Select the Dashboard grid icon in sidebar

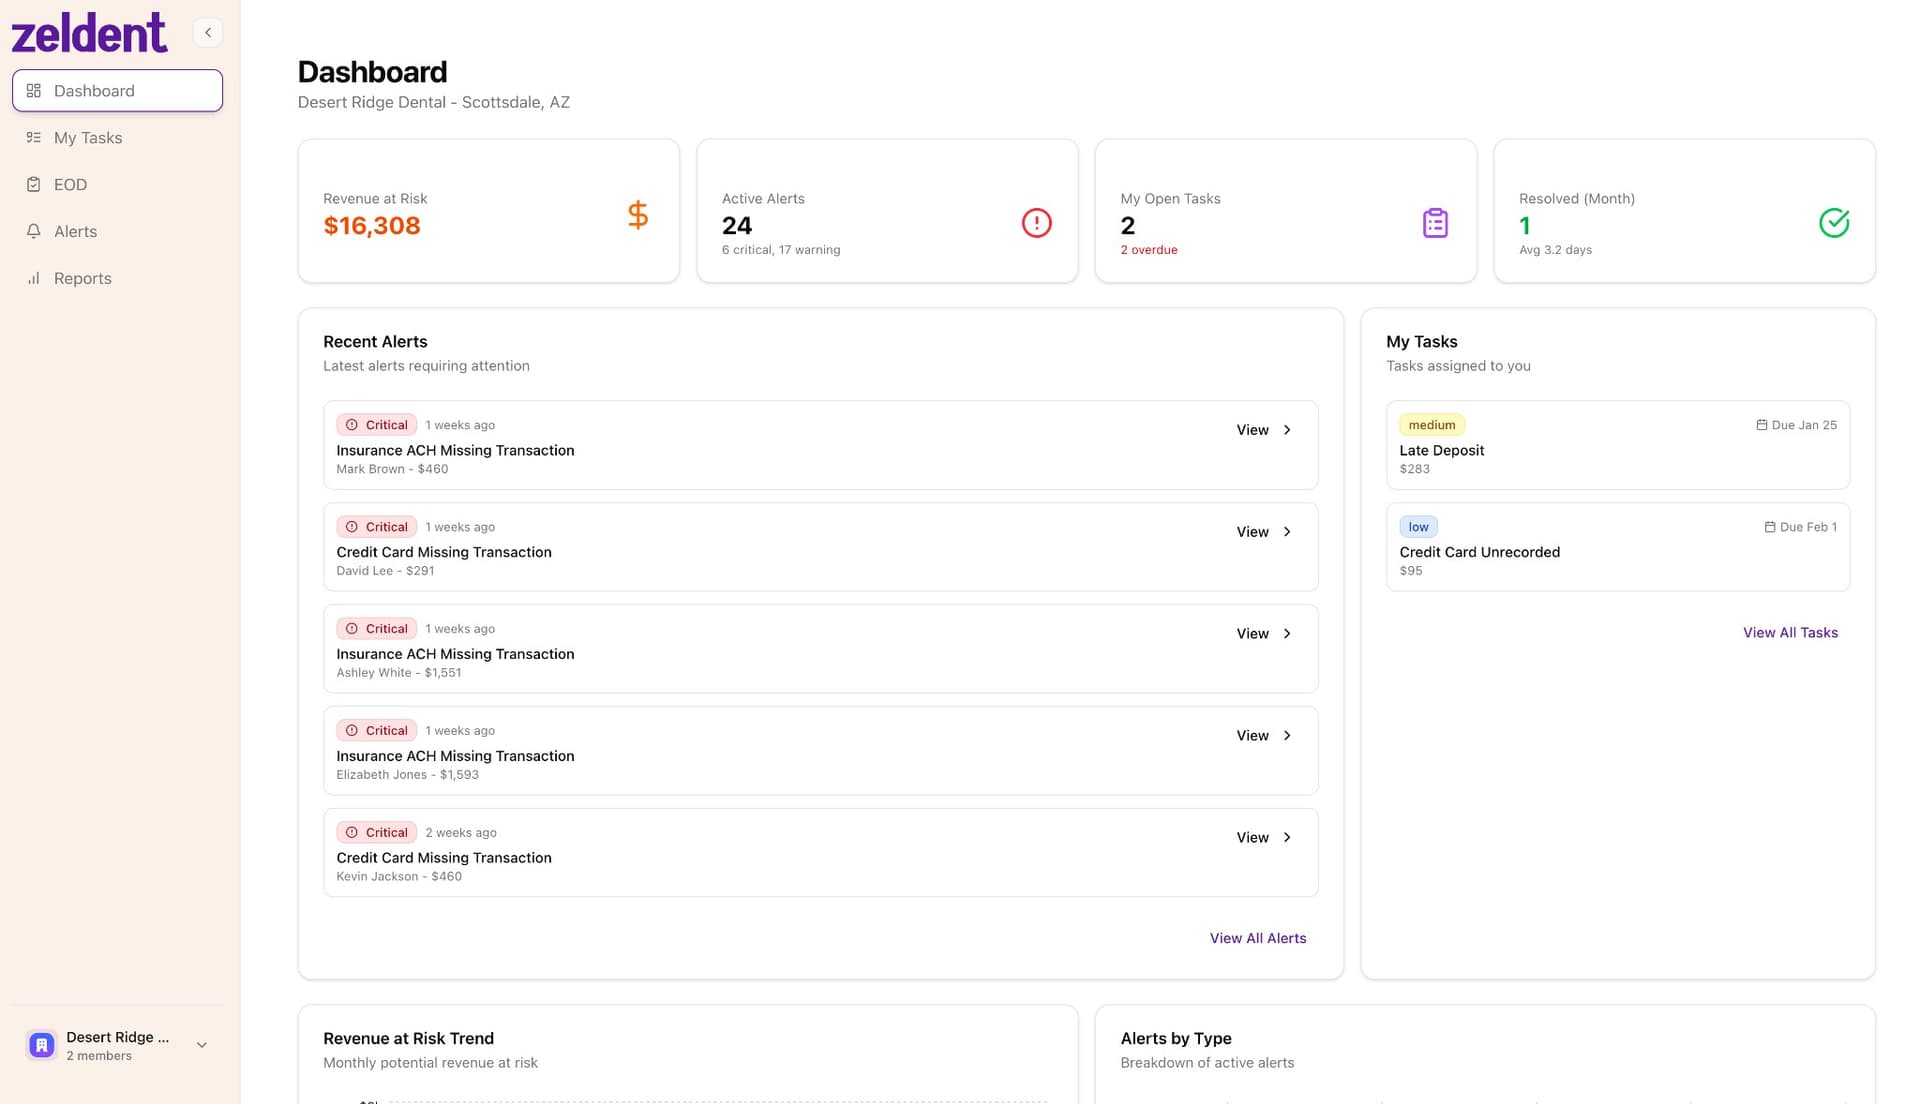(x=33, y=90)
